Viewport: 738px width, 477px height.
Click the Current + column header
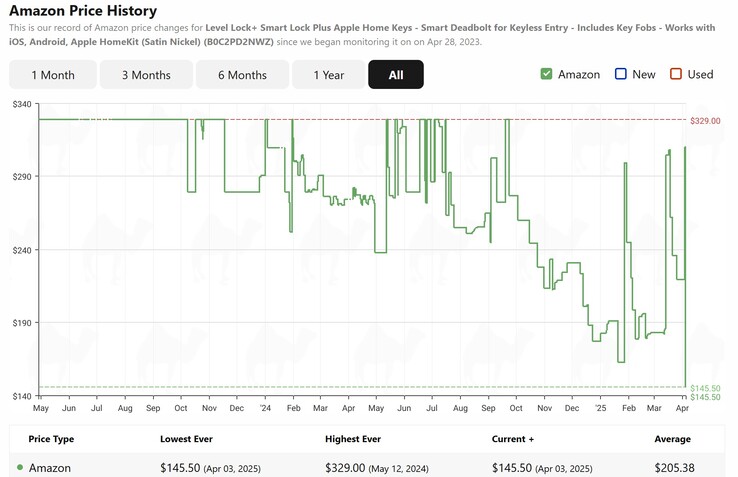[513, 439]
